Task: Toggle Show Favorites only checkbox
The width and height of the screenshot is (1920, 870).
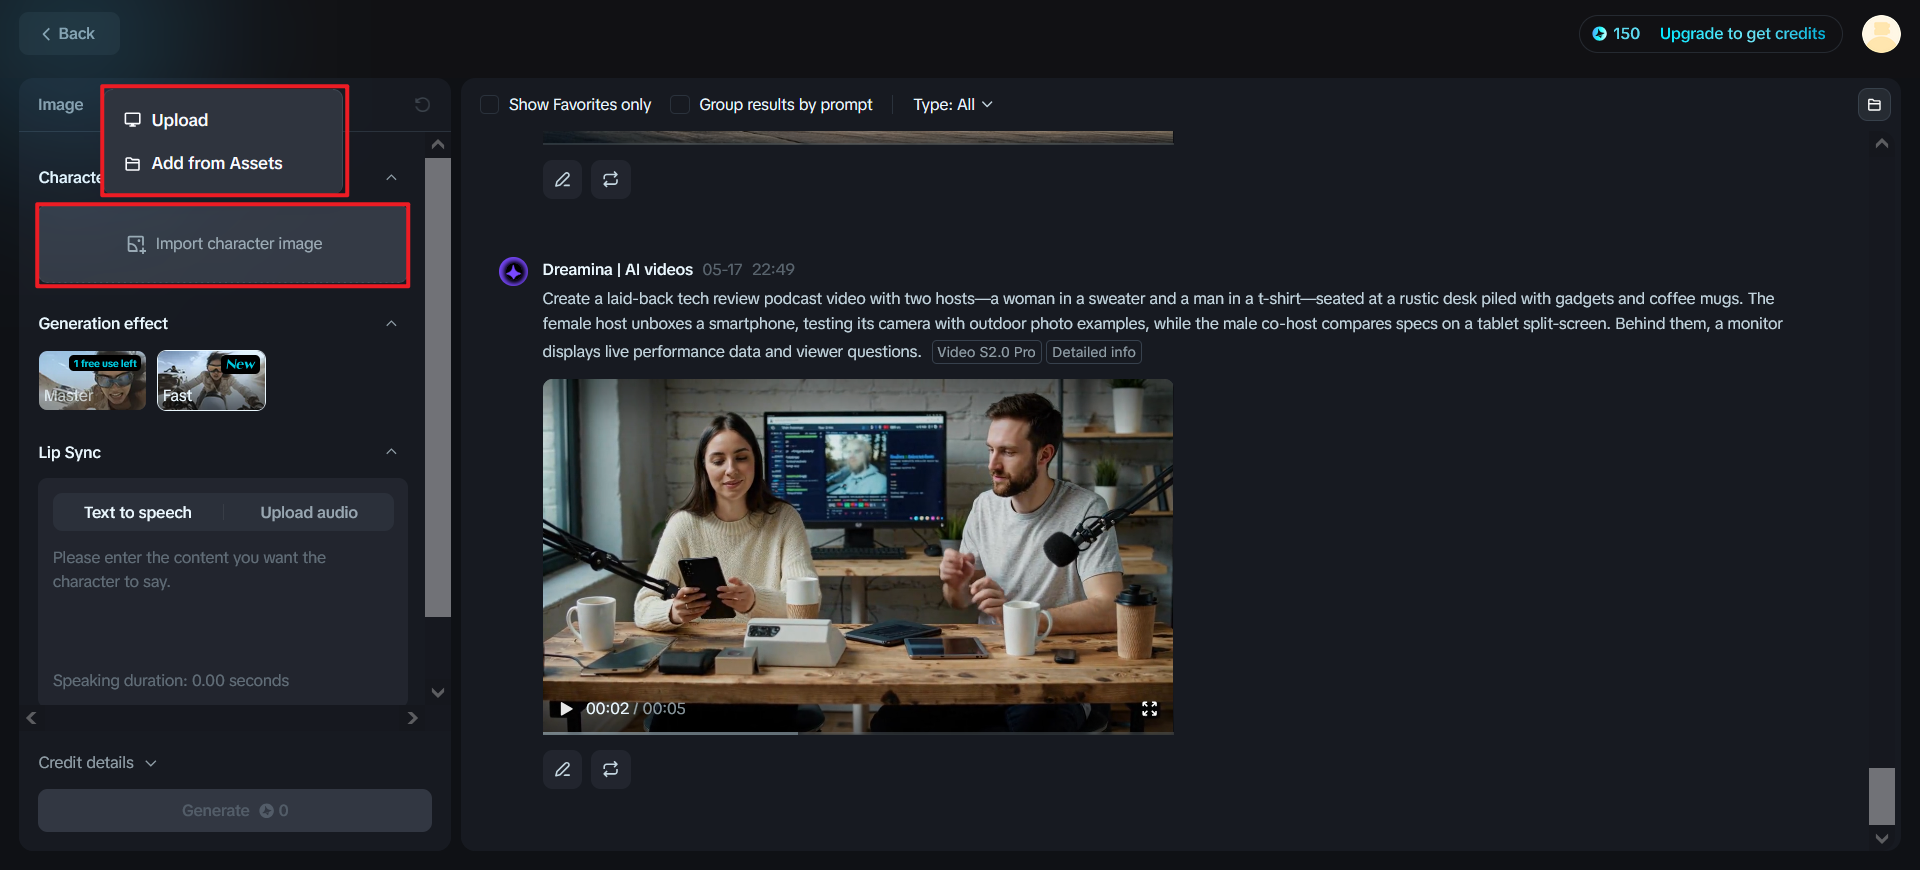Action: pos(490,105)
